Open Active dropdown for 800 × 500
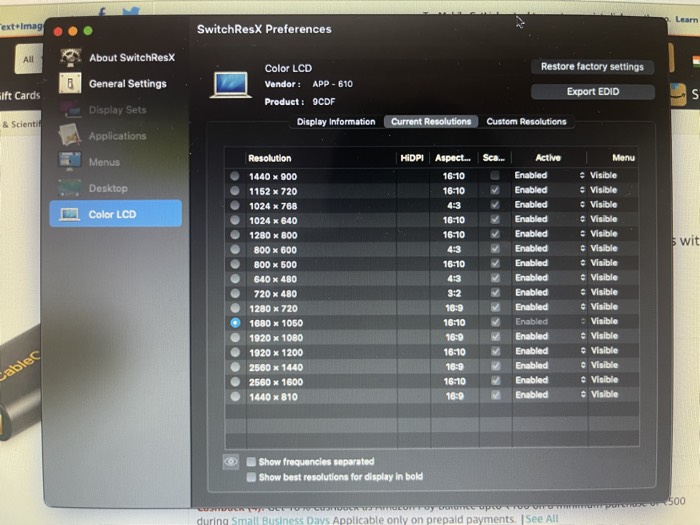700x525 pixels. pyautogui.click(x=549, y=263)
